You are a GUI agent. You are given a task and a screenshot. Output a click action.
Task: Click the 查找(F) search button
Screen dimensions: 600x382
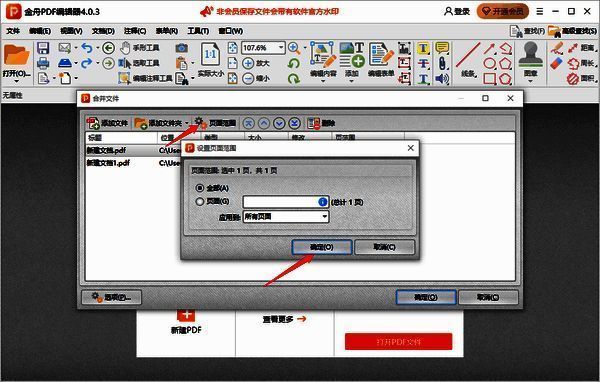coord(527,31)
